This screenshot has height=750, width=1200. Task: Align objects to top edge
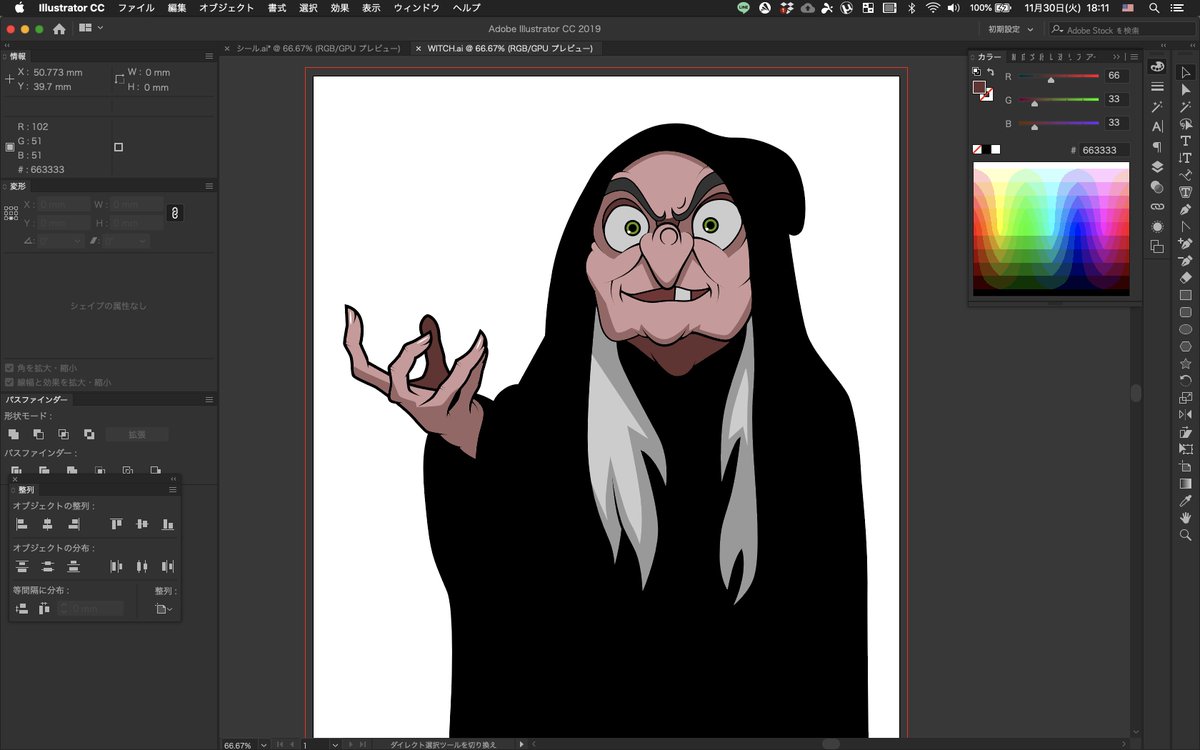(x=116, y=524)
